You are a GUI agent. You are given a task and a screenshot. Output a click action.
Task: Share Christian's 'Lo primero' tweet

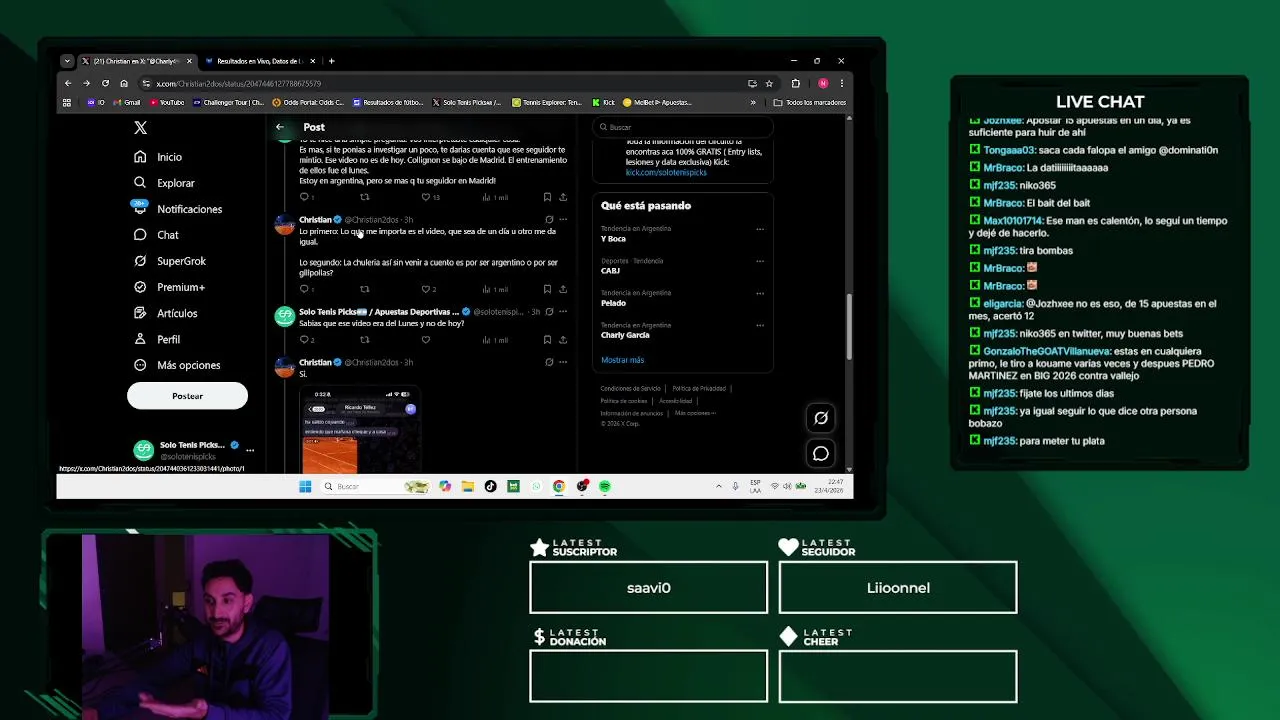(563, 289)
